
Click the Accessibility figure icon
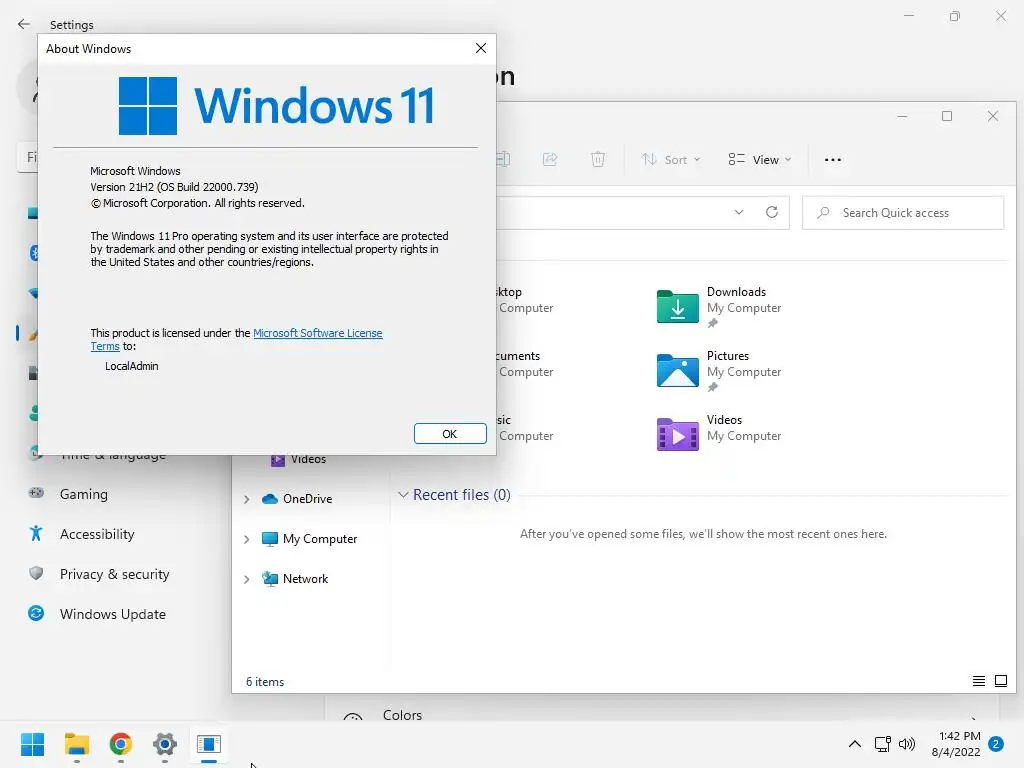coord(36,534)
